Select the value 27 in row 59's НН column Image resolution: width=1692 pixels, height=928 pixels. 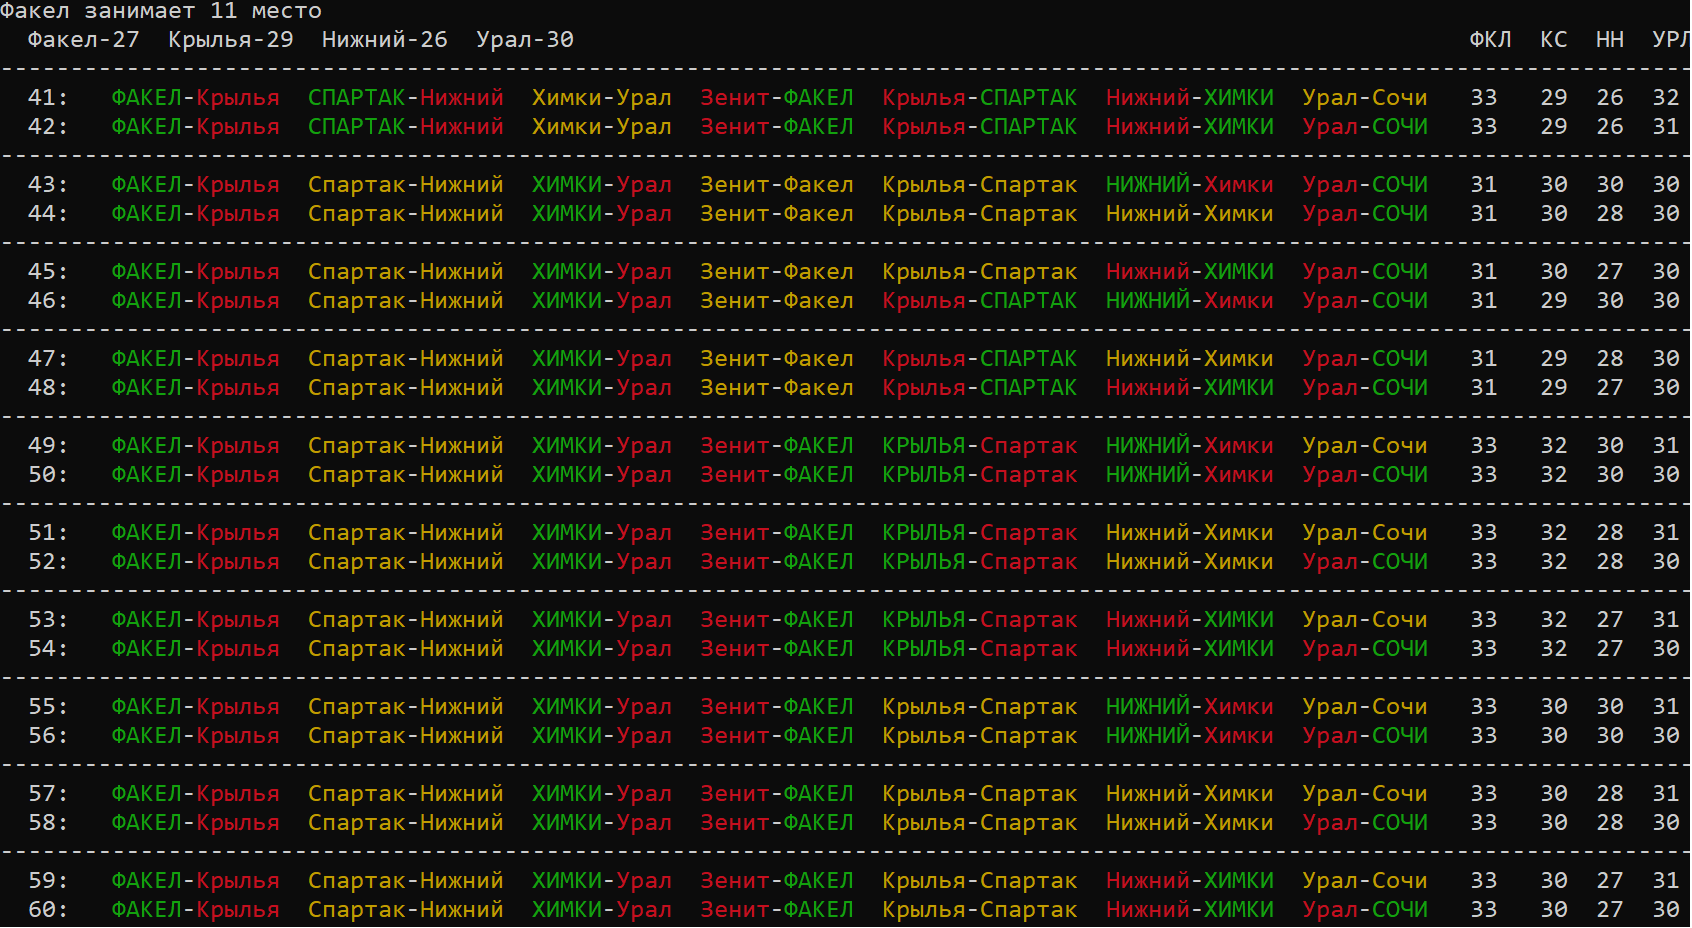point(1610,881)
